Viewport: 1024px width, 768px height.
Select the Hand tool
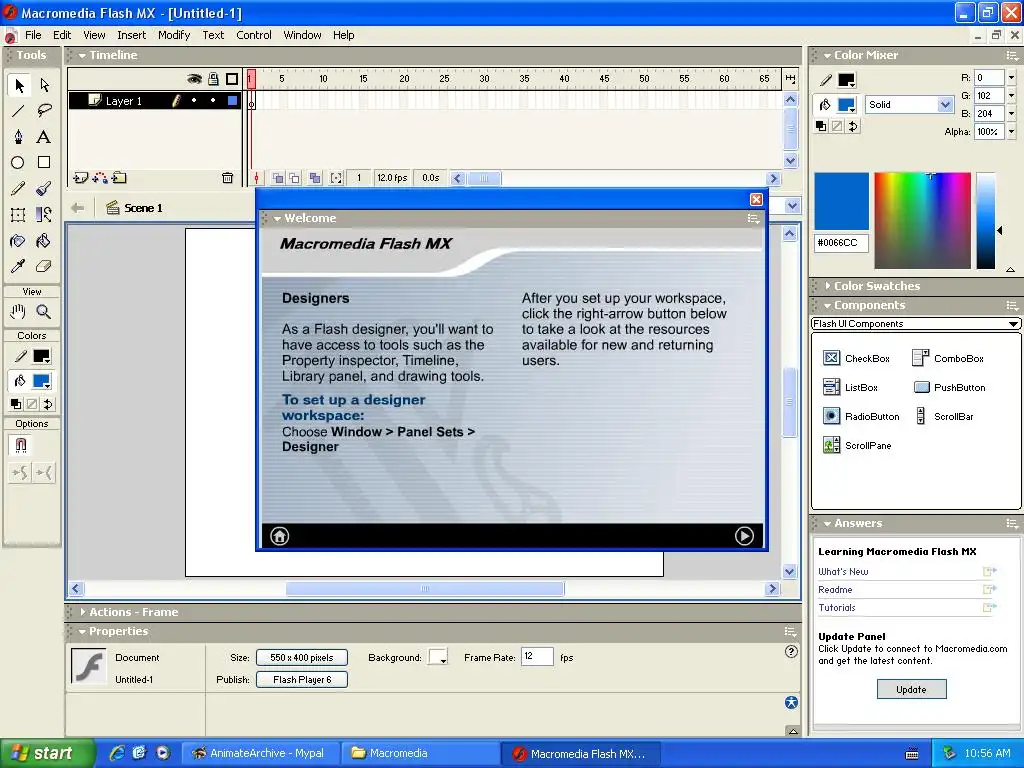(x=18, y=312)
